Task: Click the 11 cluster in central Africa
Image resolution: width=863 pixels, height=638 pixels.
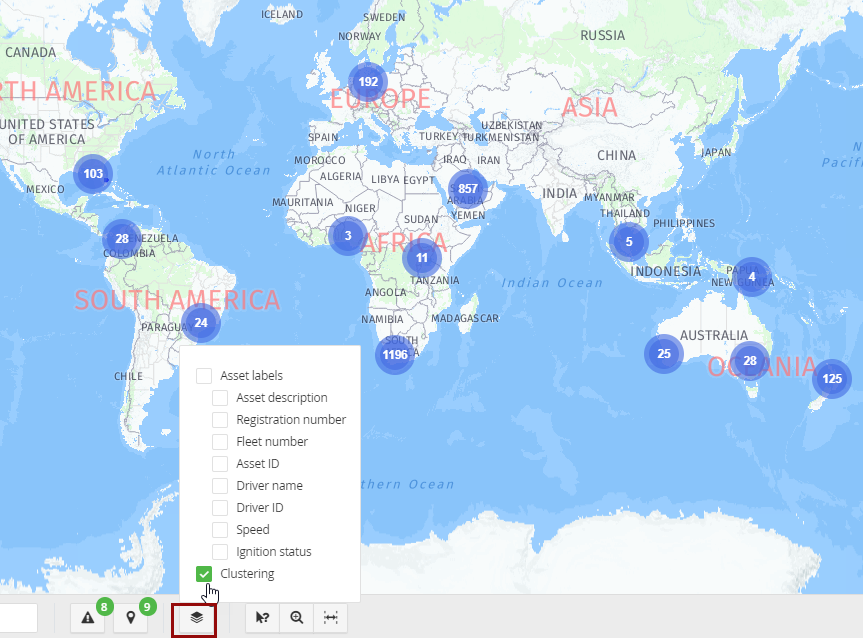Action: (422, 258)
